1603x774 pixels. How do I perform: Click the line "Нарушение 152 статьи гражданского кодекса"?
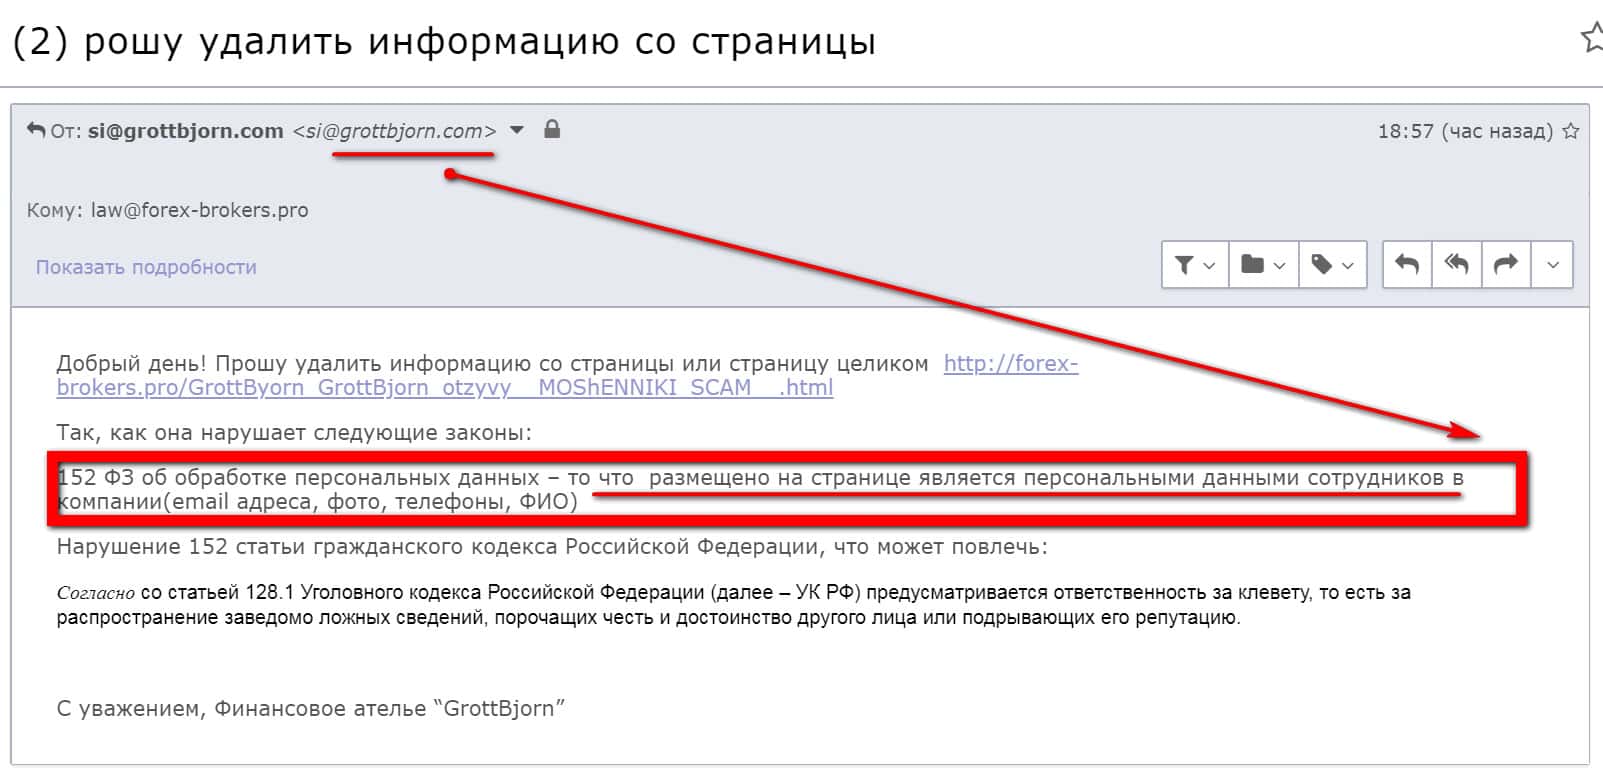coord(552,547)
